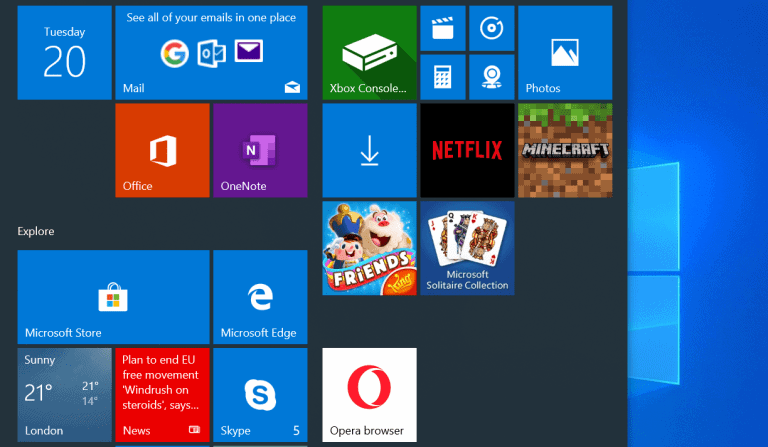This screenshot has height=447, width=768.
Task: Open the OneNote tile
Action: (x=260, y=150)
